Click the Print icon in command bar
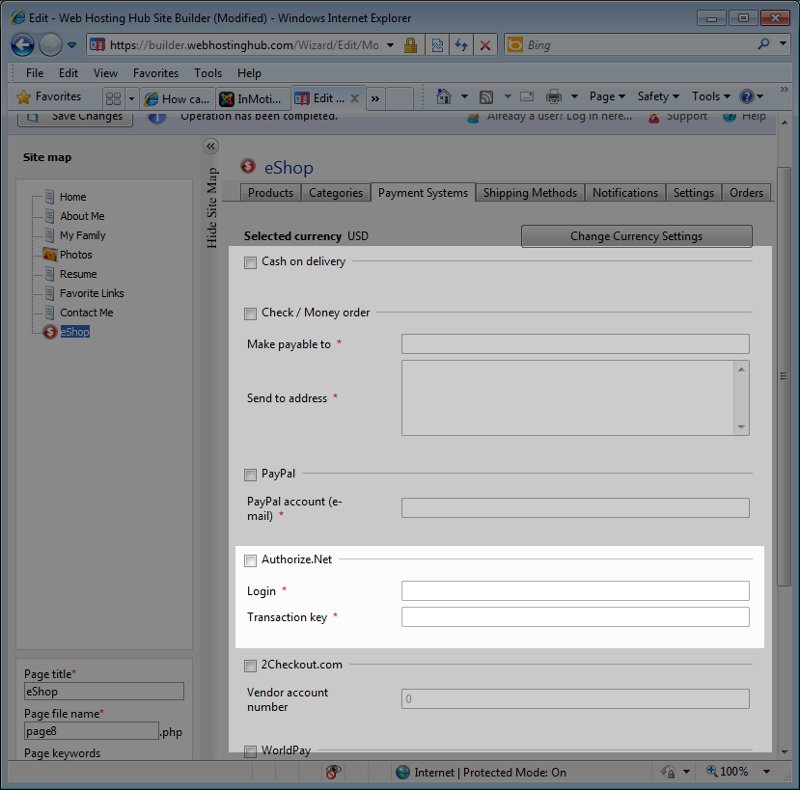 click(554, 97)
